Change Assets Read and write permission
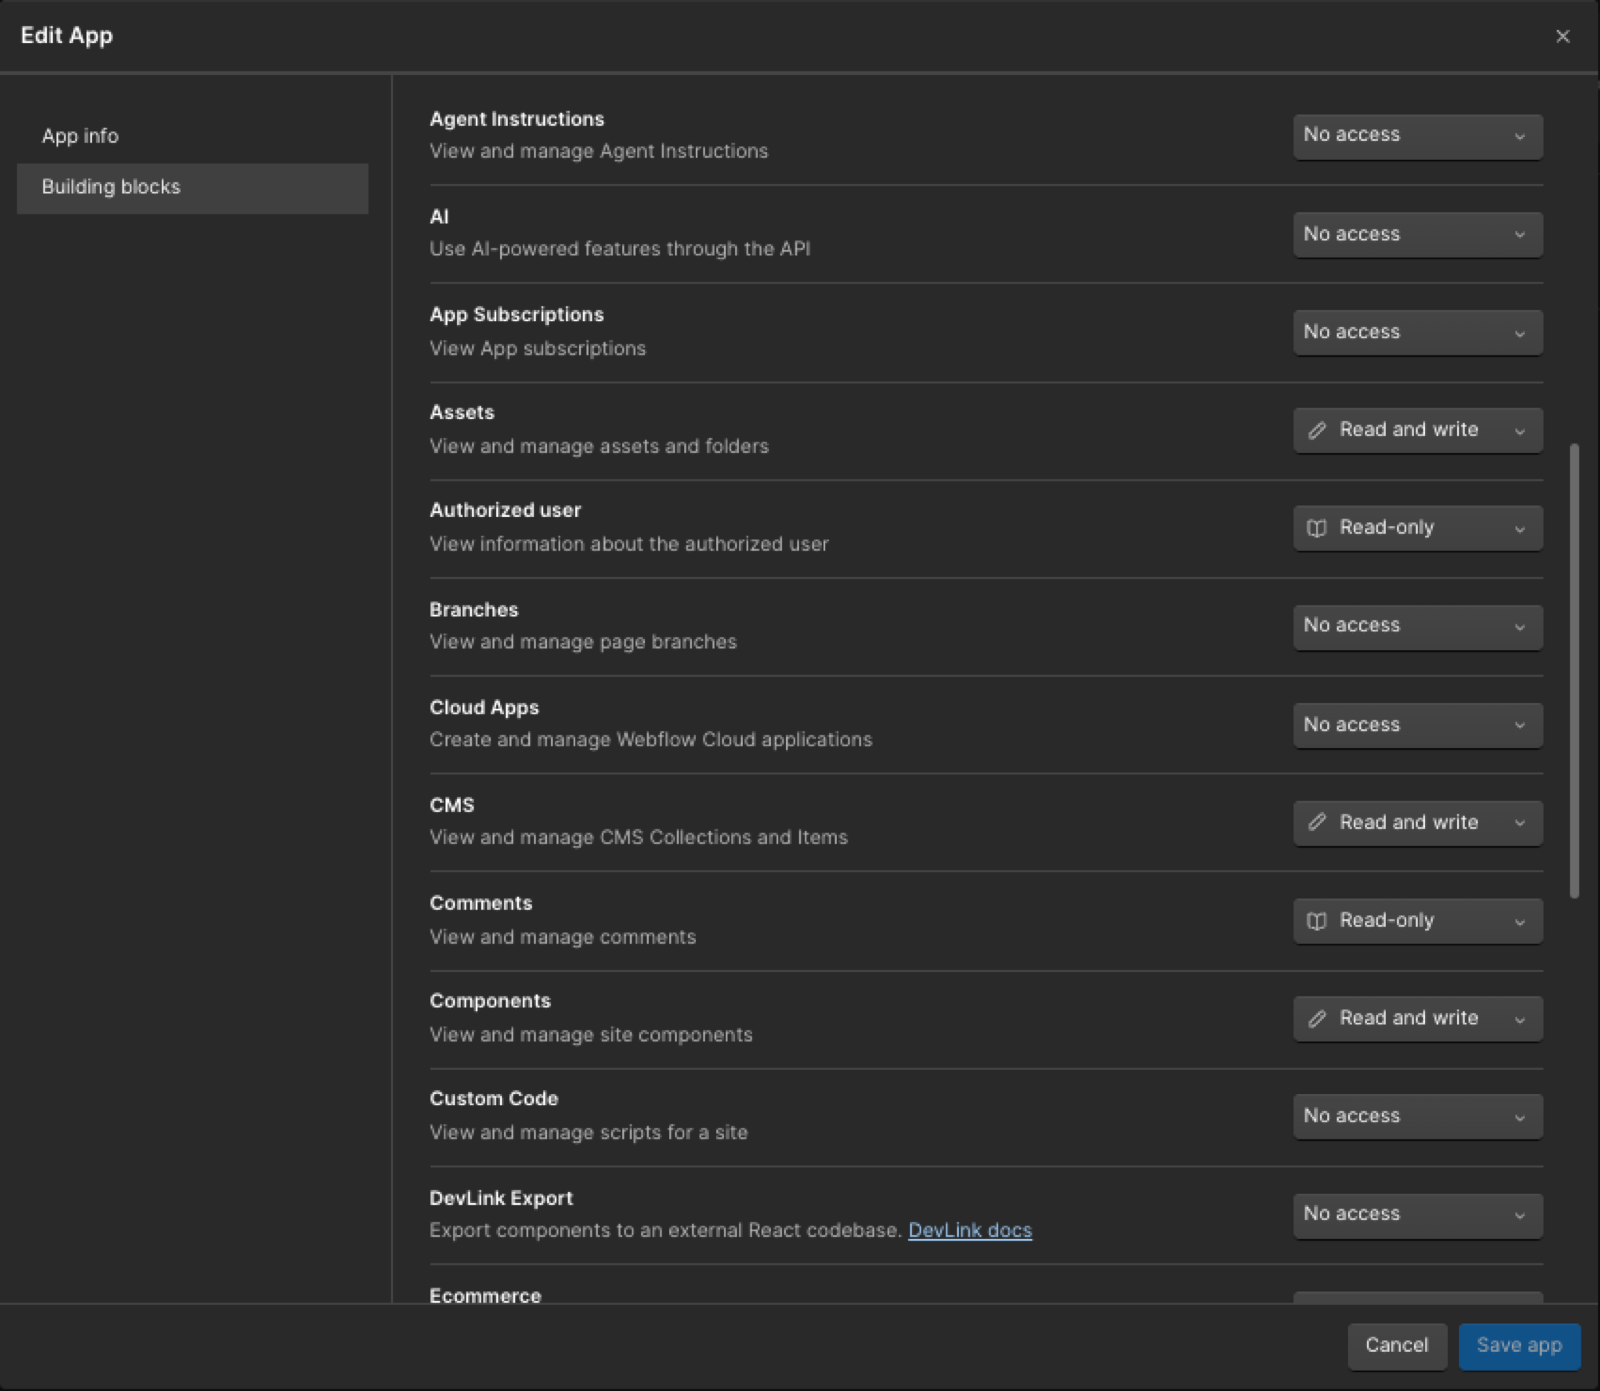Screen dimensions: 1600x1391 tap(1417, 430)
